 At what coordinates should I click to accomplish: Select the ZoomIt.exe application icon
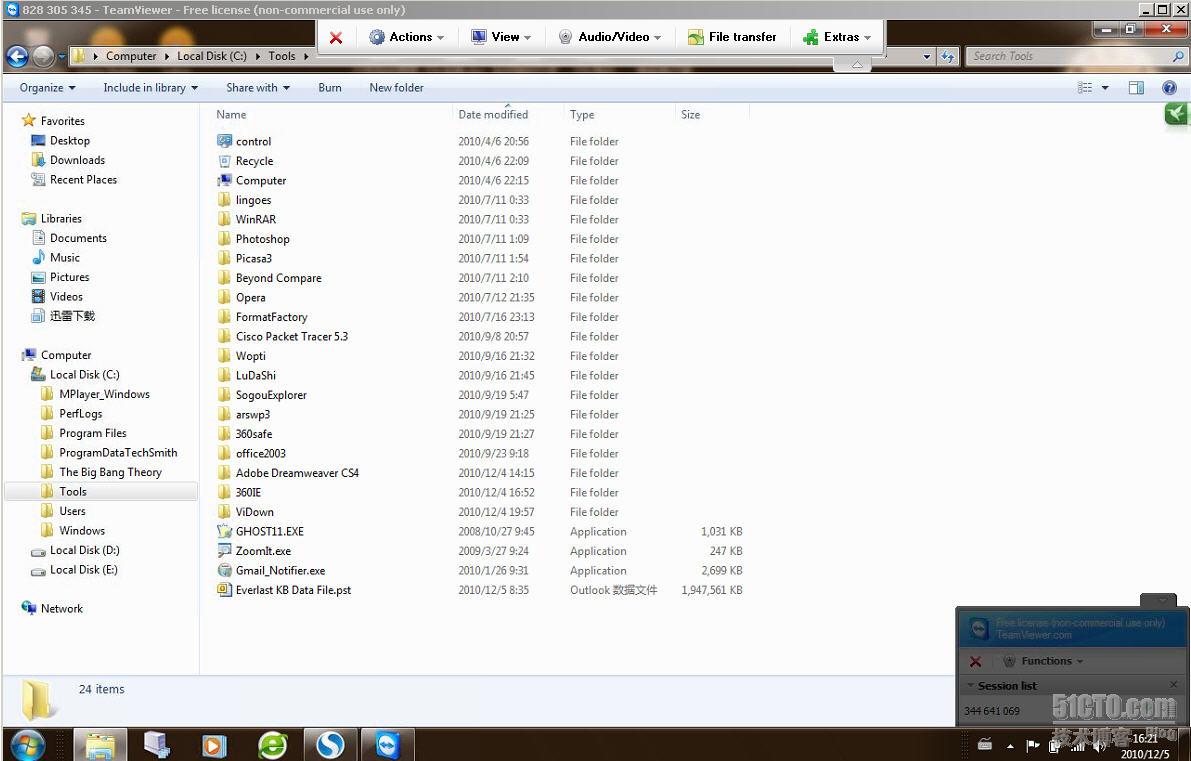224,551
